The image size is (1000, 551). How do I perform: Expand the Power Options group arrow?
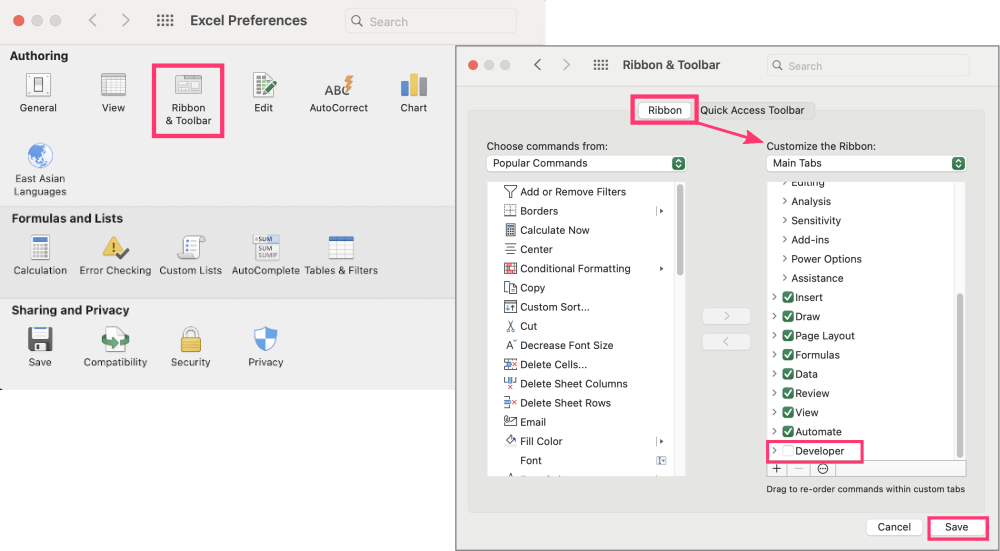point(784,258)
